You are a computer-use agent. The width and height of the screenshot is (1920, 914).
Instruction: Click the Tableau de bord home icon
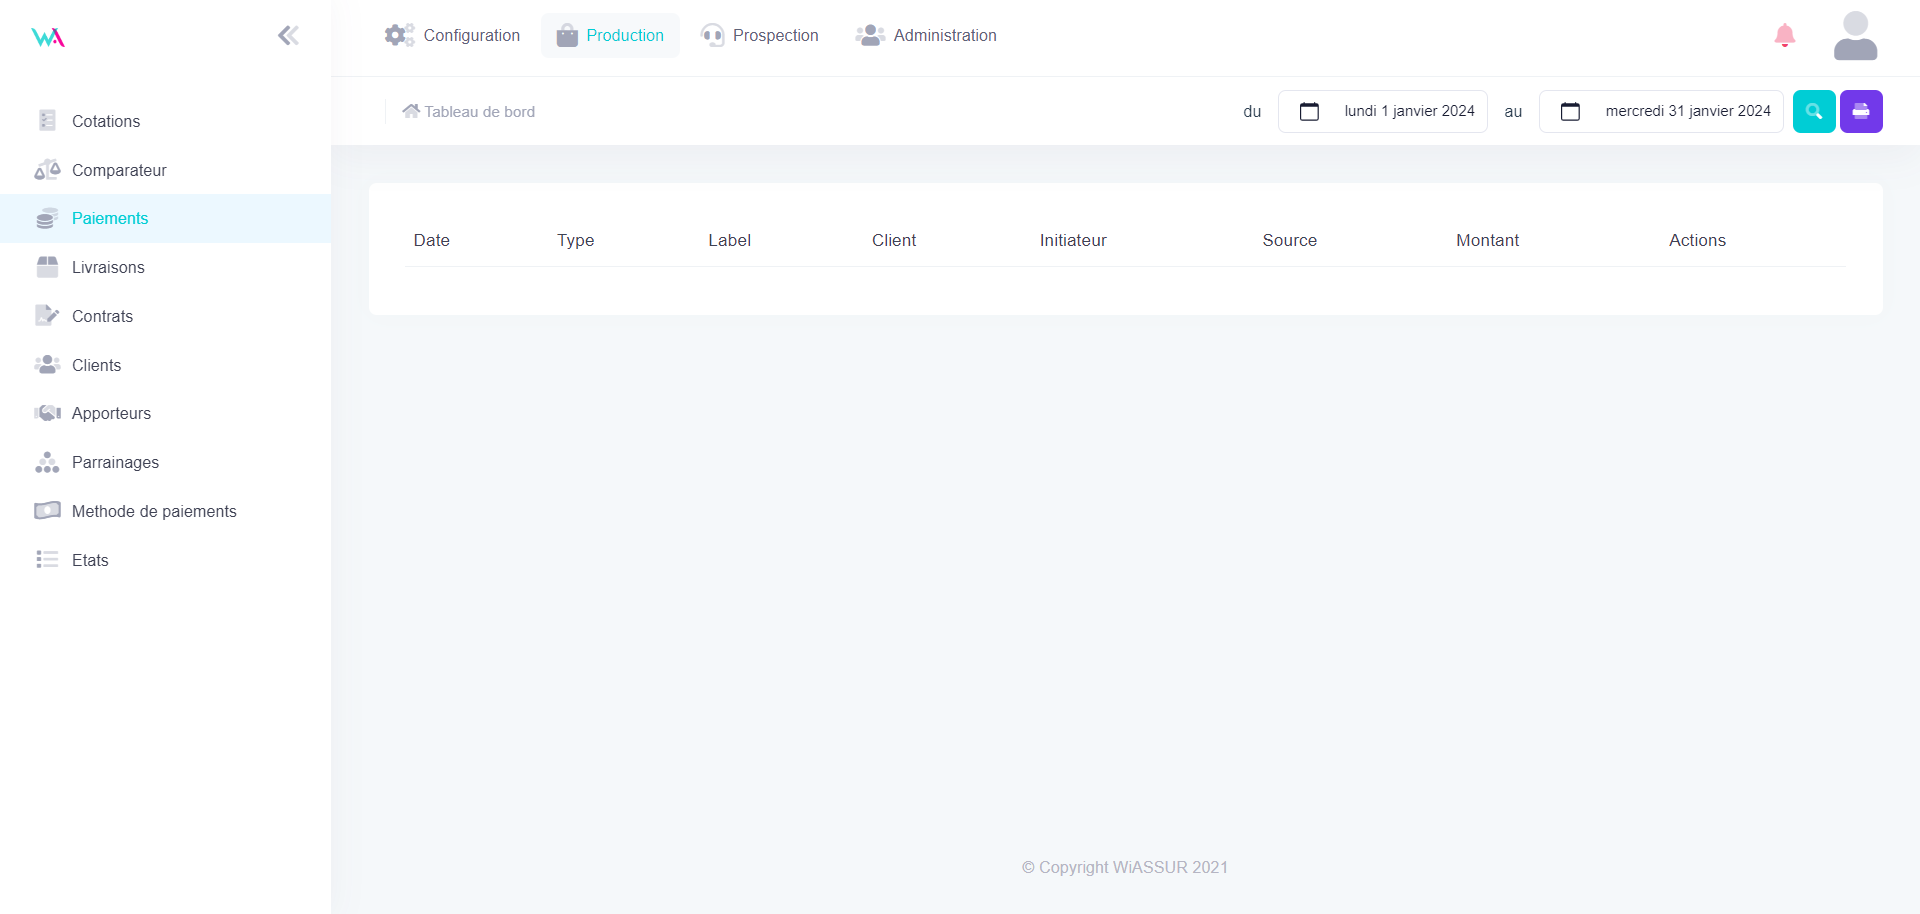[411, 111]
